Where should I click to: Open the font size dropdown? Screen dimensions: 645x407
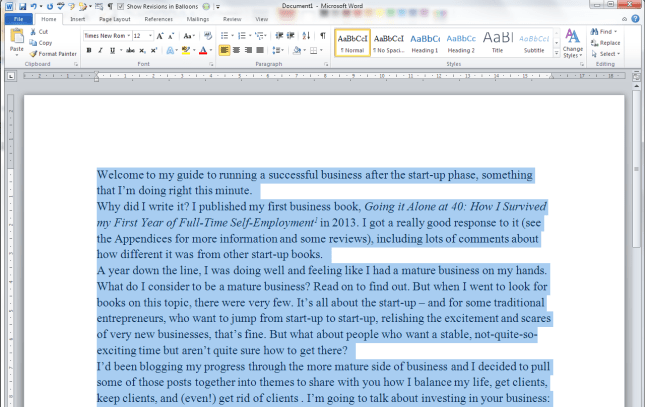coord(150,36)
